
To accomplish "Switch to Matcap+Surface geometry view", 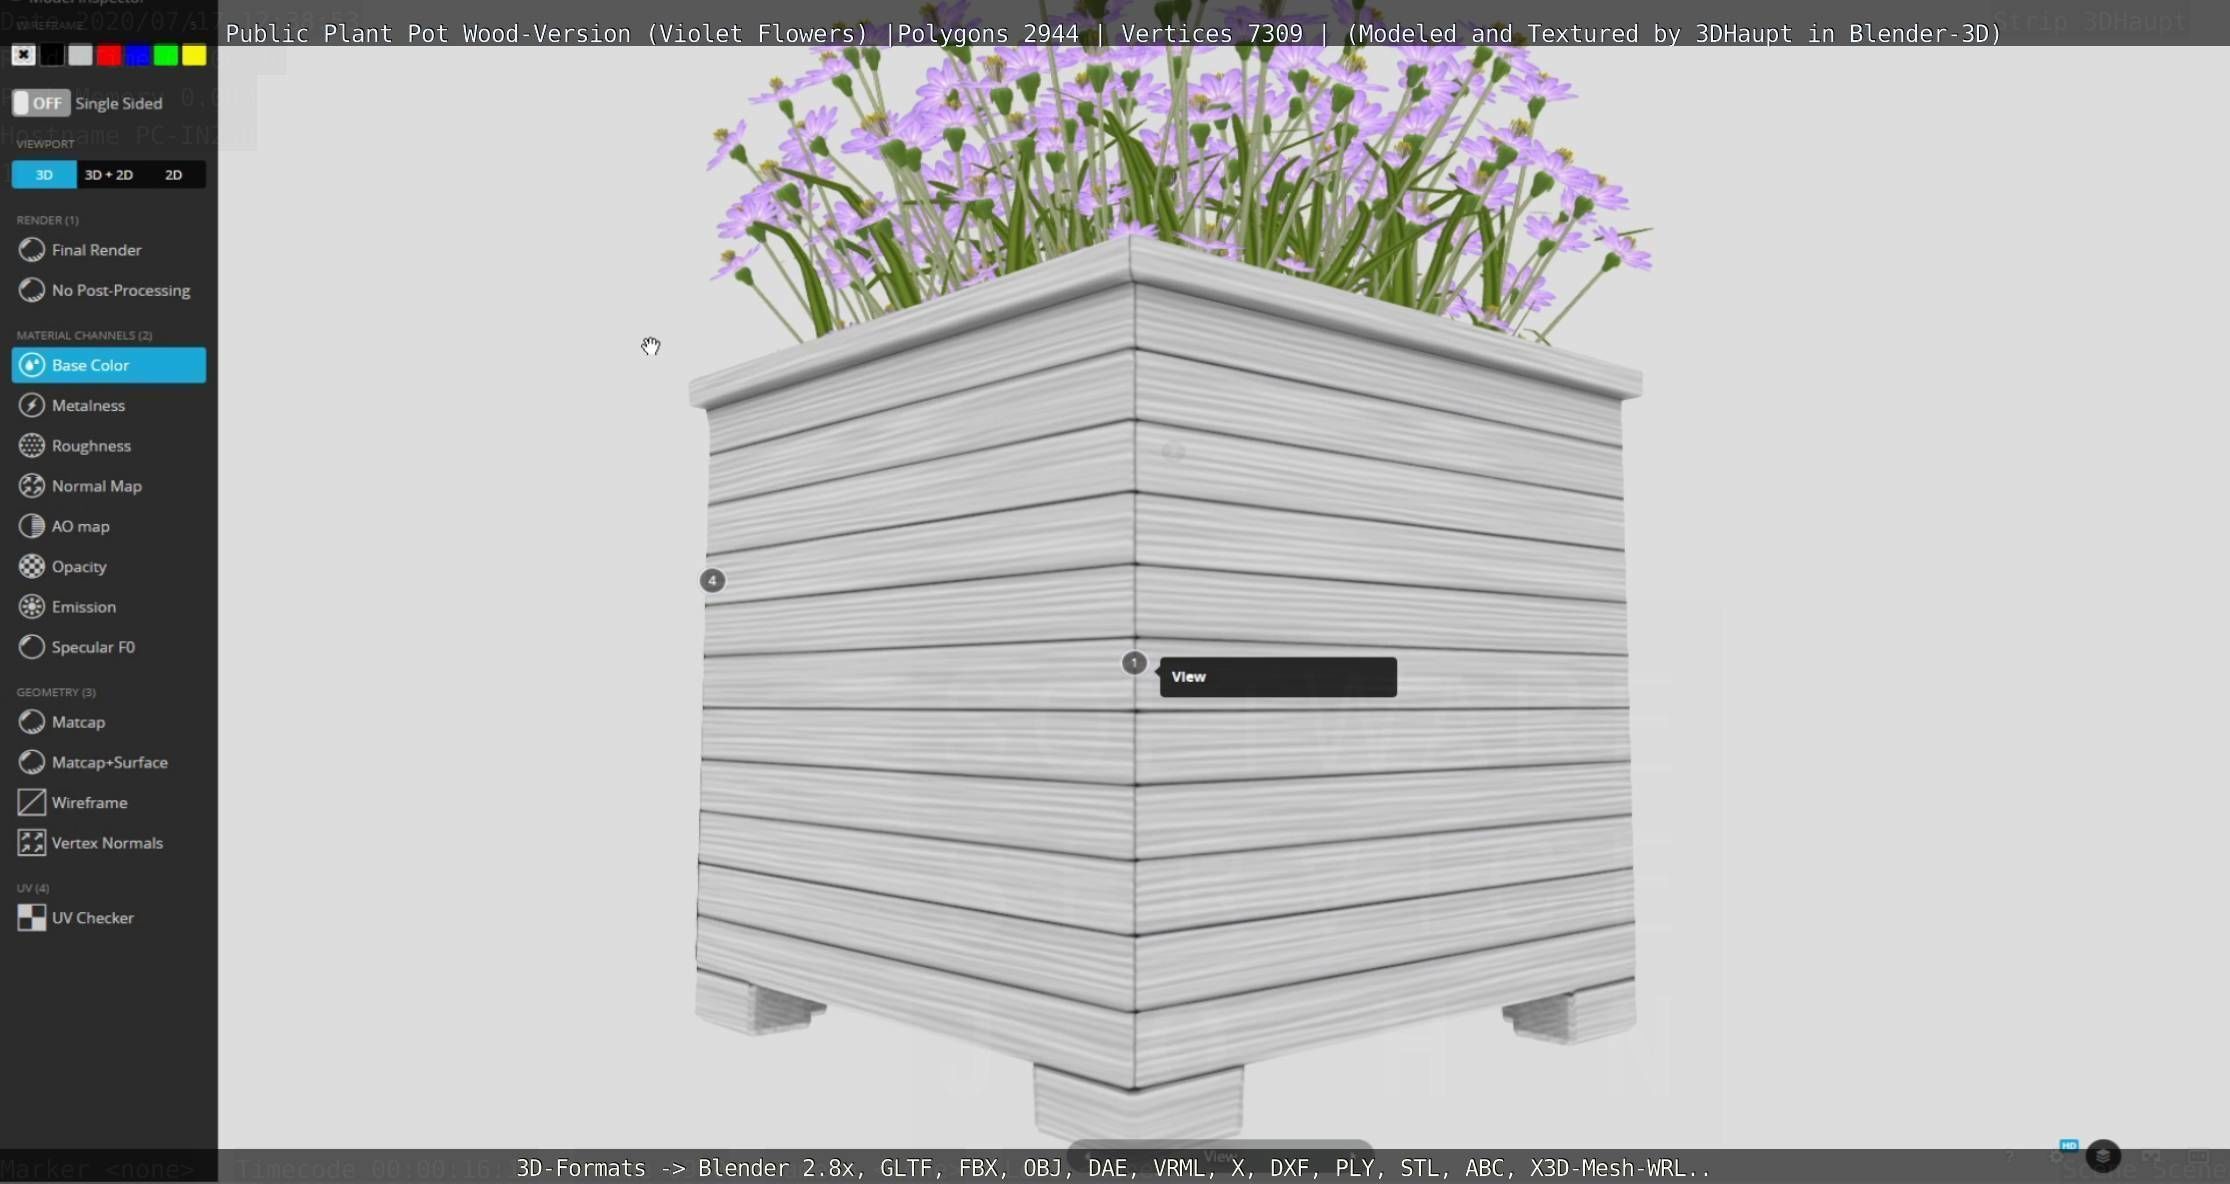I will pos(108,762).
